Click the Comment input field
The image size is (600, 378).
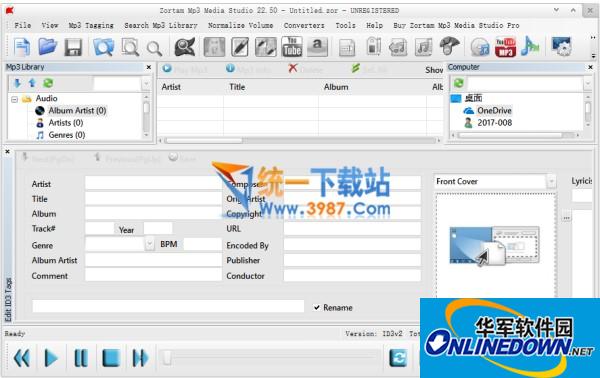point(153,275)
